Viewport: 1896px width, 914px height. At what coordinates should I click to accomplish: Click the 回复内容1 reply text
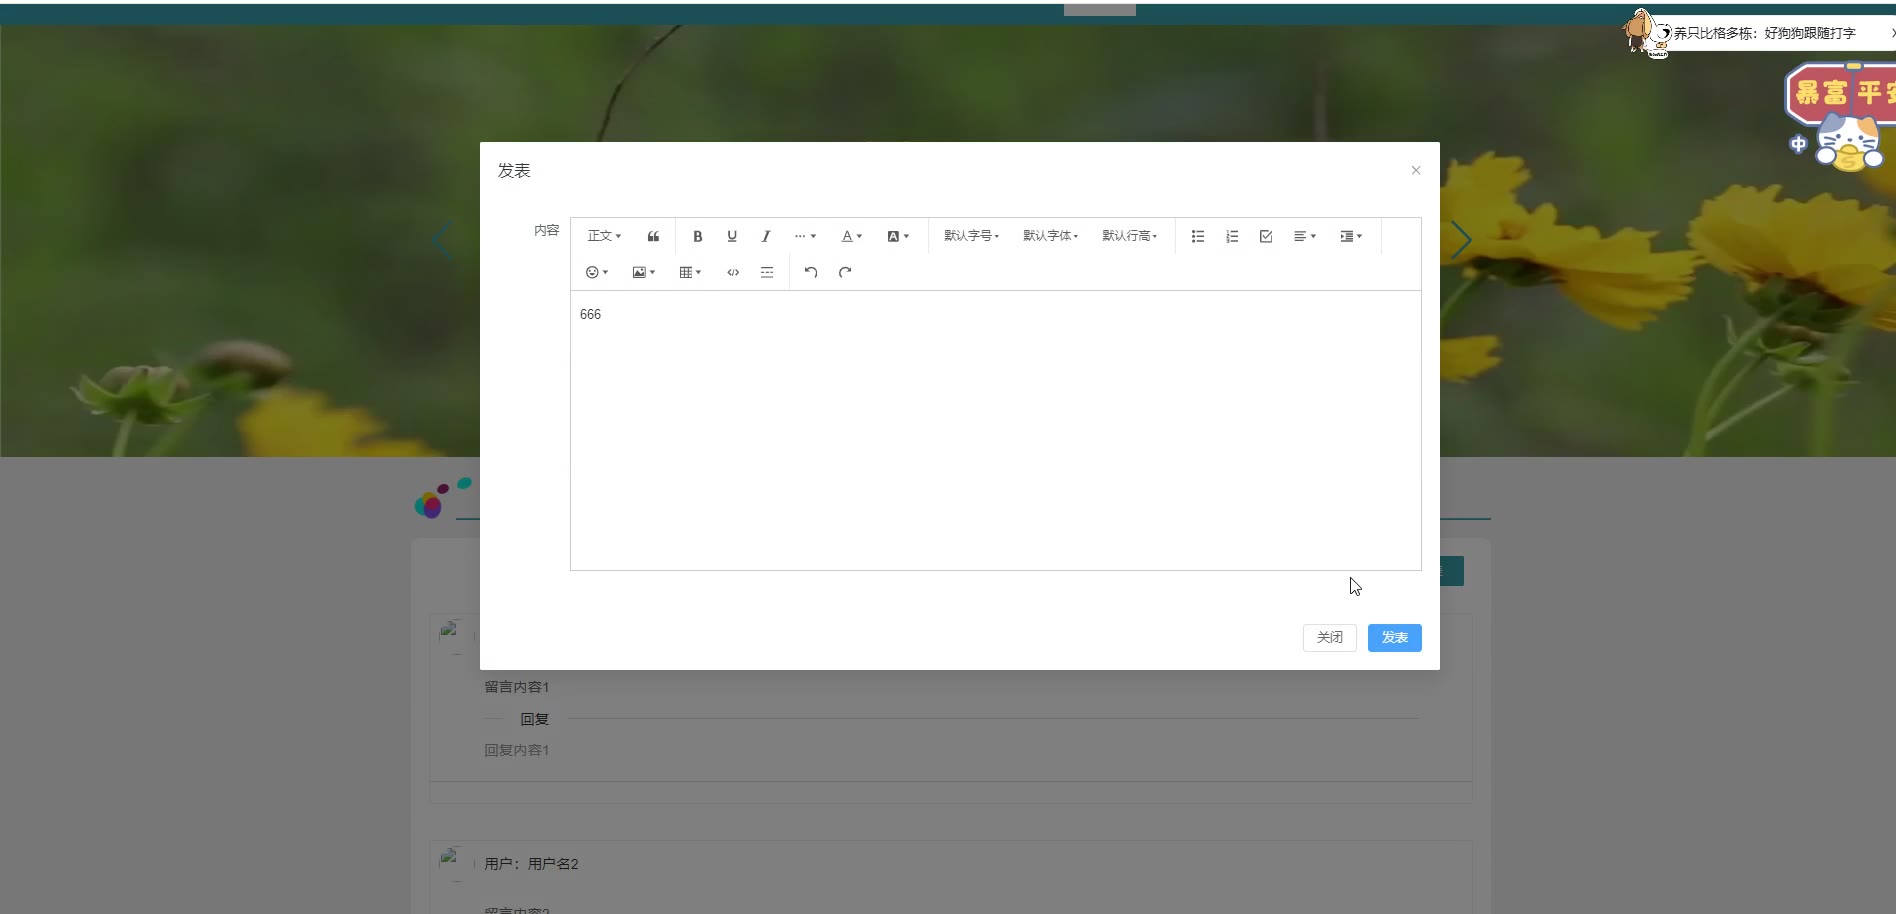pyautogui.click(x=516, y=750)
